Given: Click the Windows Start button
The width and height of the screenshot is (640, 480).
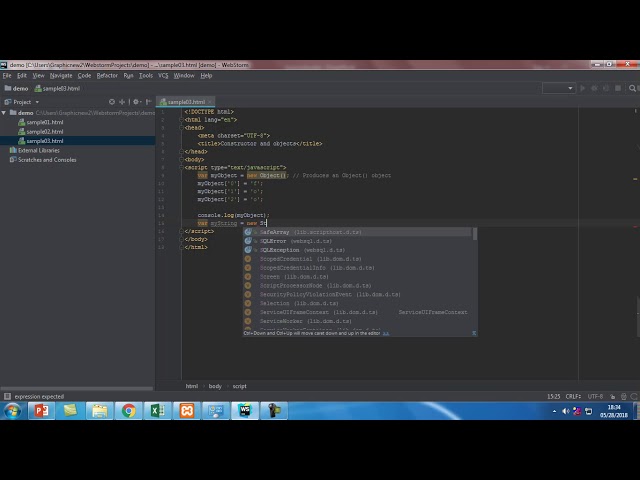Looking at the screenshot, I should coord(13,411).
